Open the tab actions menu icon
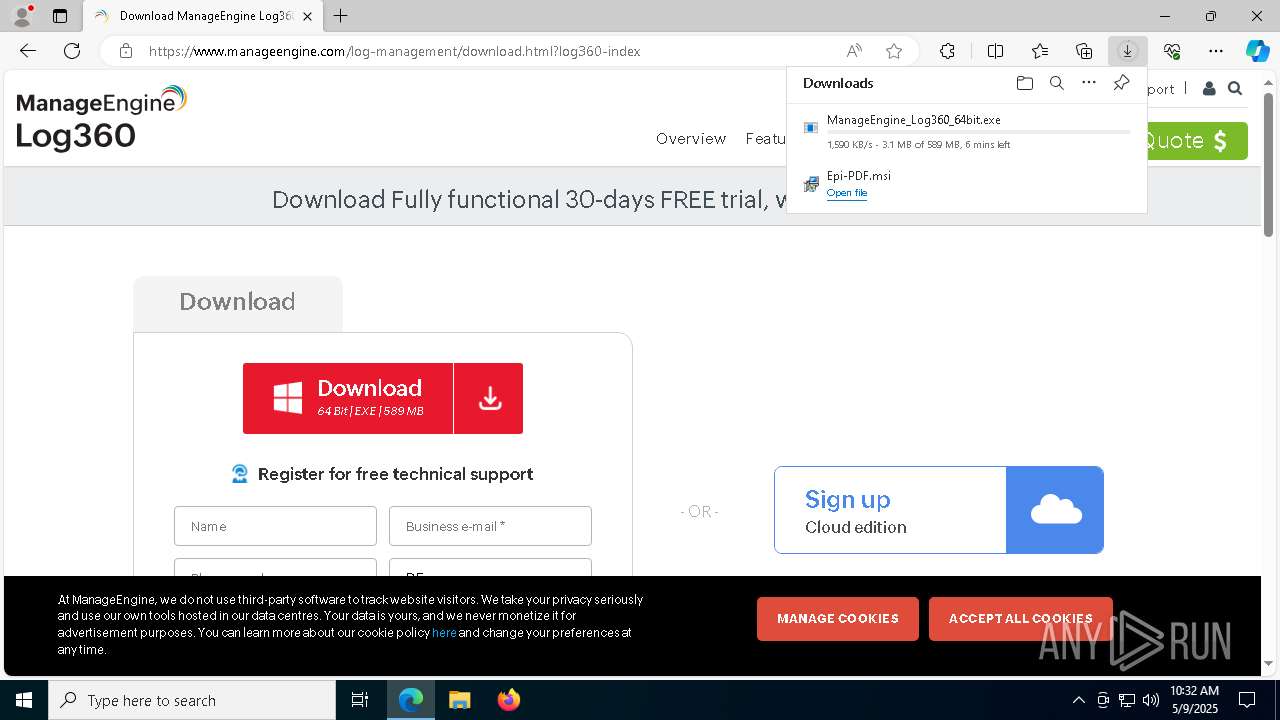This screenshot has width=1280, height=720. 60,16
